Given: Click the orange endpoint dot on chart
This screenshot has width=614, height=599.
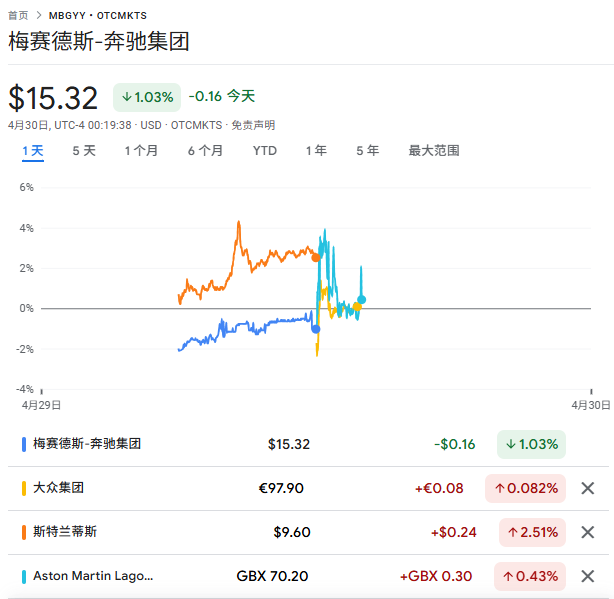Looking at the screenshot, I should [316, 258].
